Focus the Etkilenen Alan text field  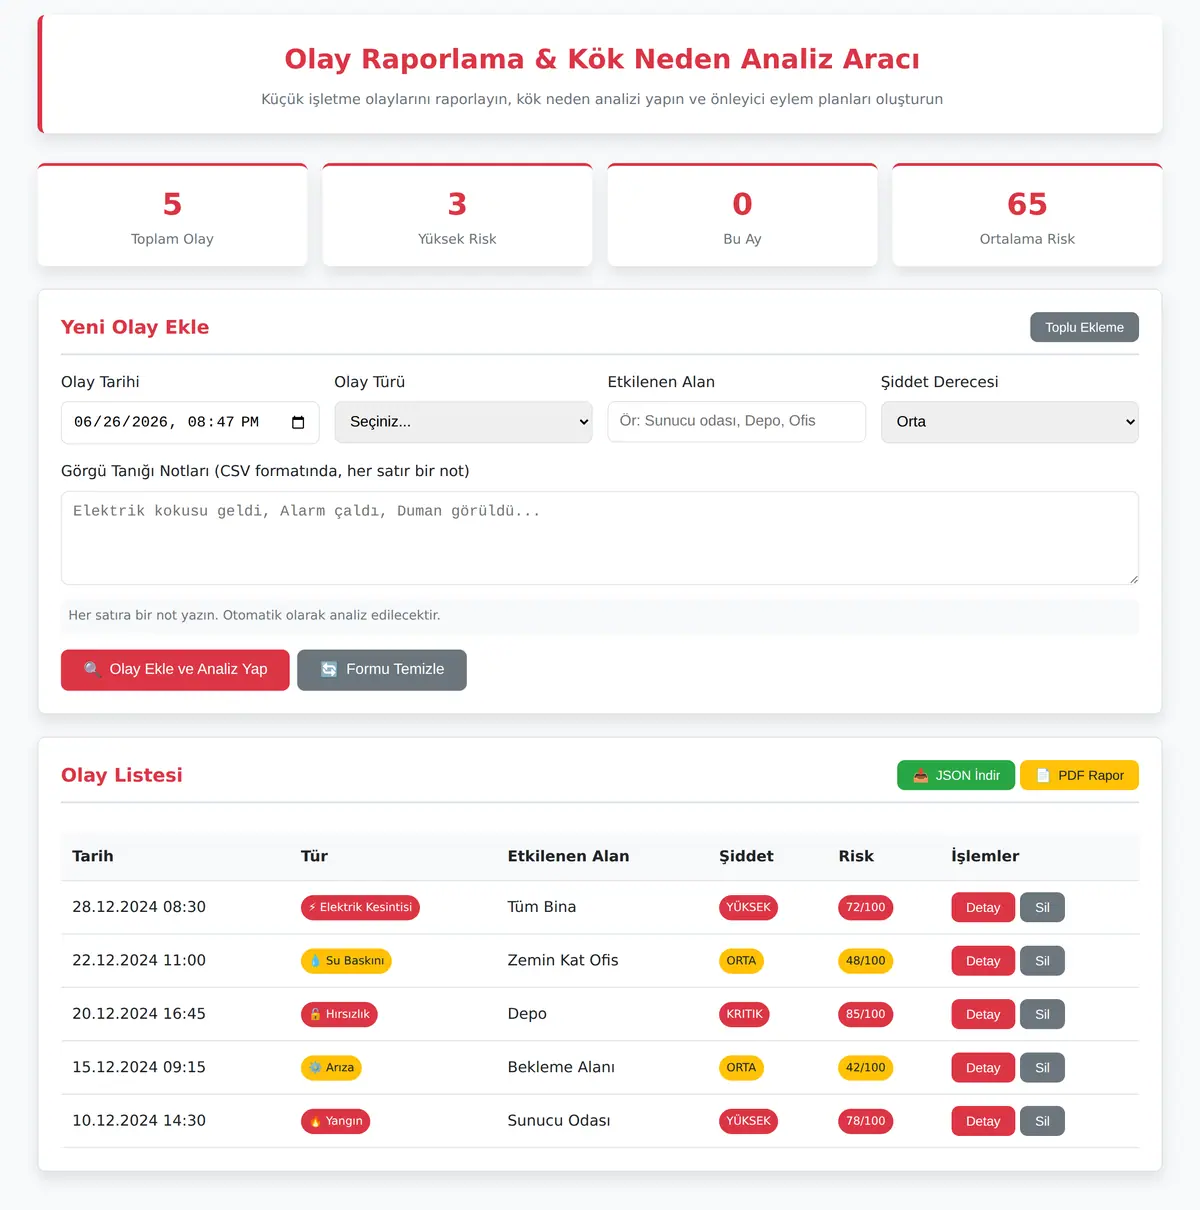click(x=737, y=421)
